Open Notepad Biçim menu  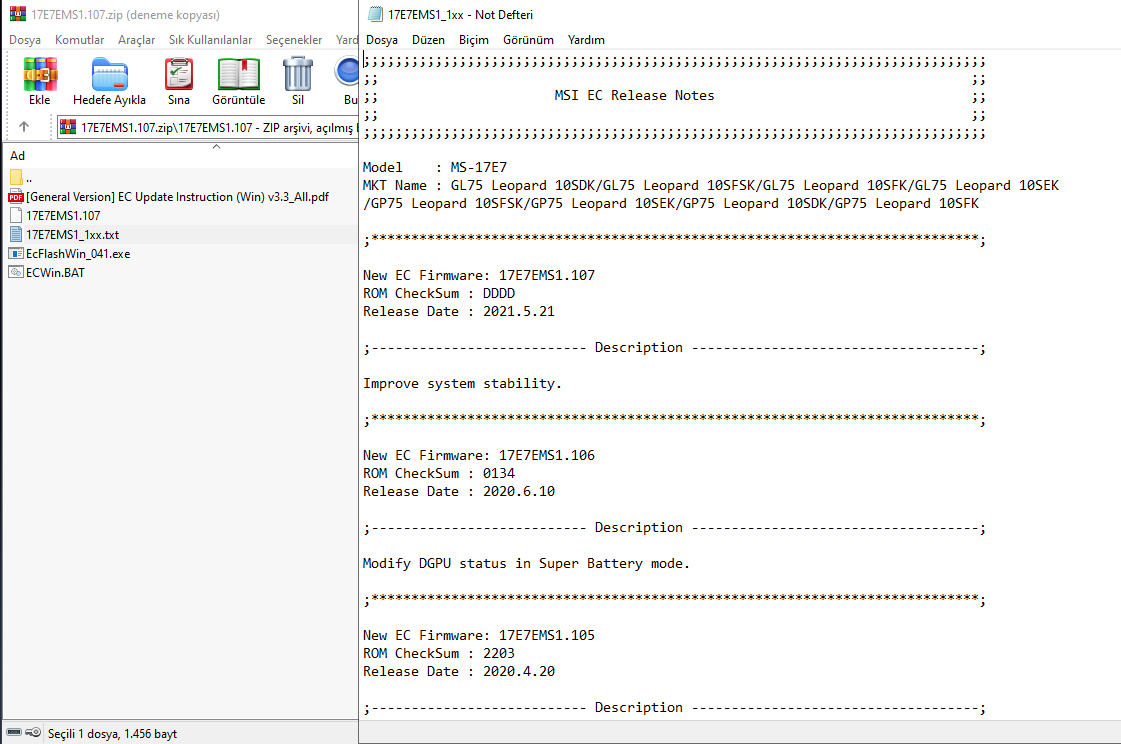(x=474, y=40)
